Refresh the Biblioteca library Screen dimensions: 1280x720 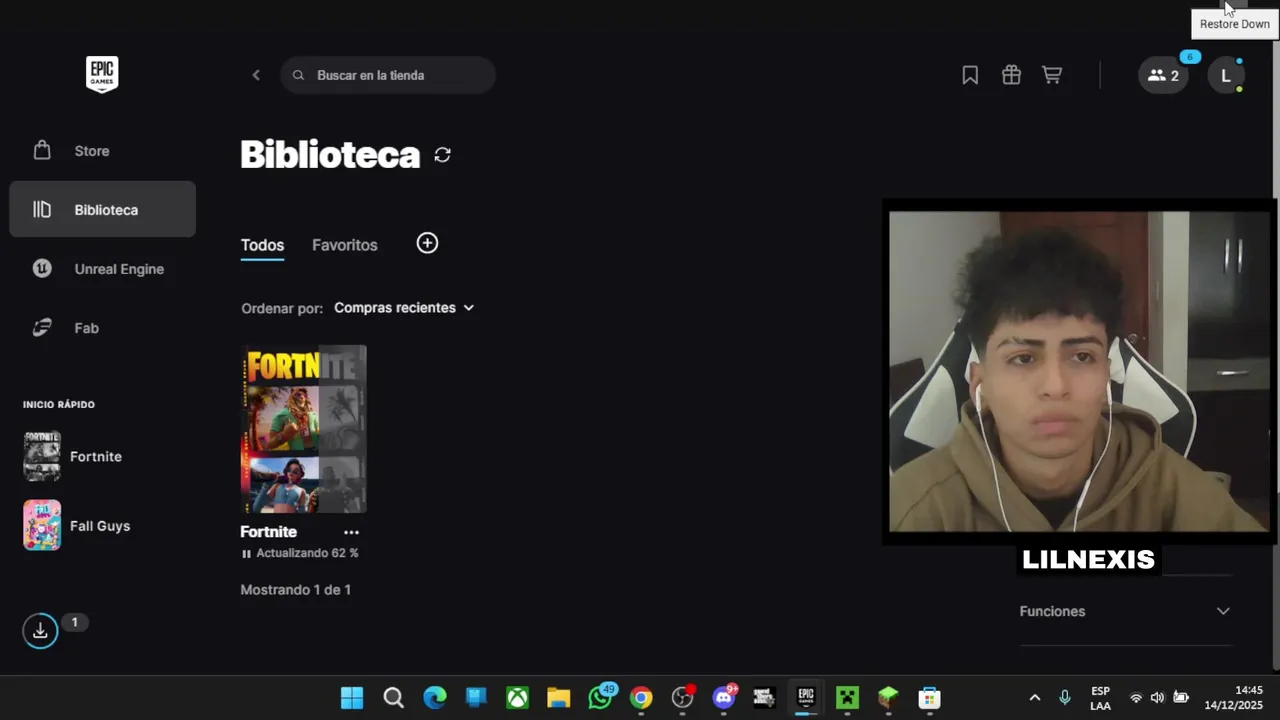[442, 155]
